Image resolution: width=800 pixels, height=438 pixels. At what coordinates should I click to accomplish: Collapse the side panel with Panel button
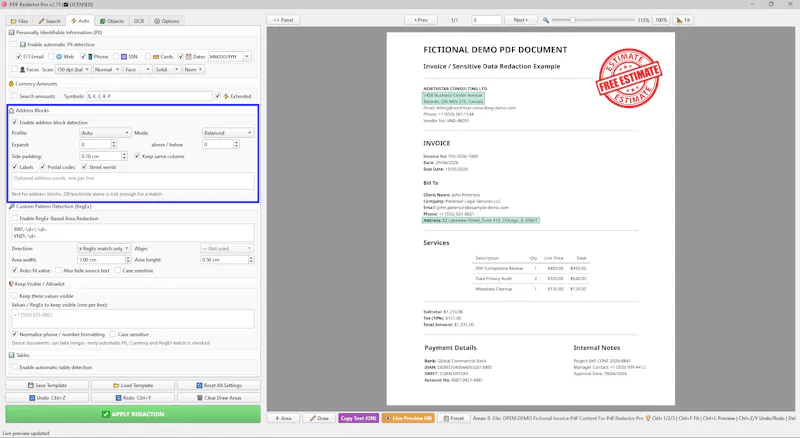tap(283, 20)
